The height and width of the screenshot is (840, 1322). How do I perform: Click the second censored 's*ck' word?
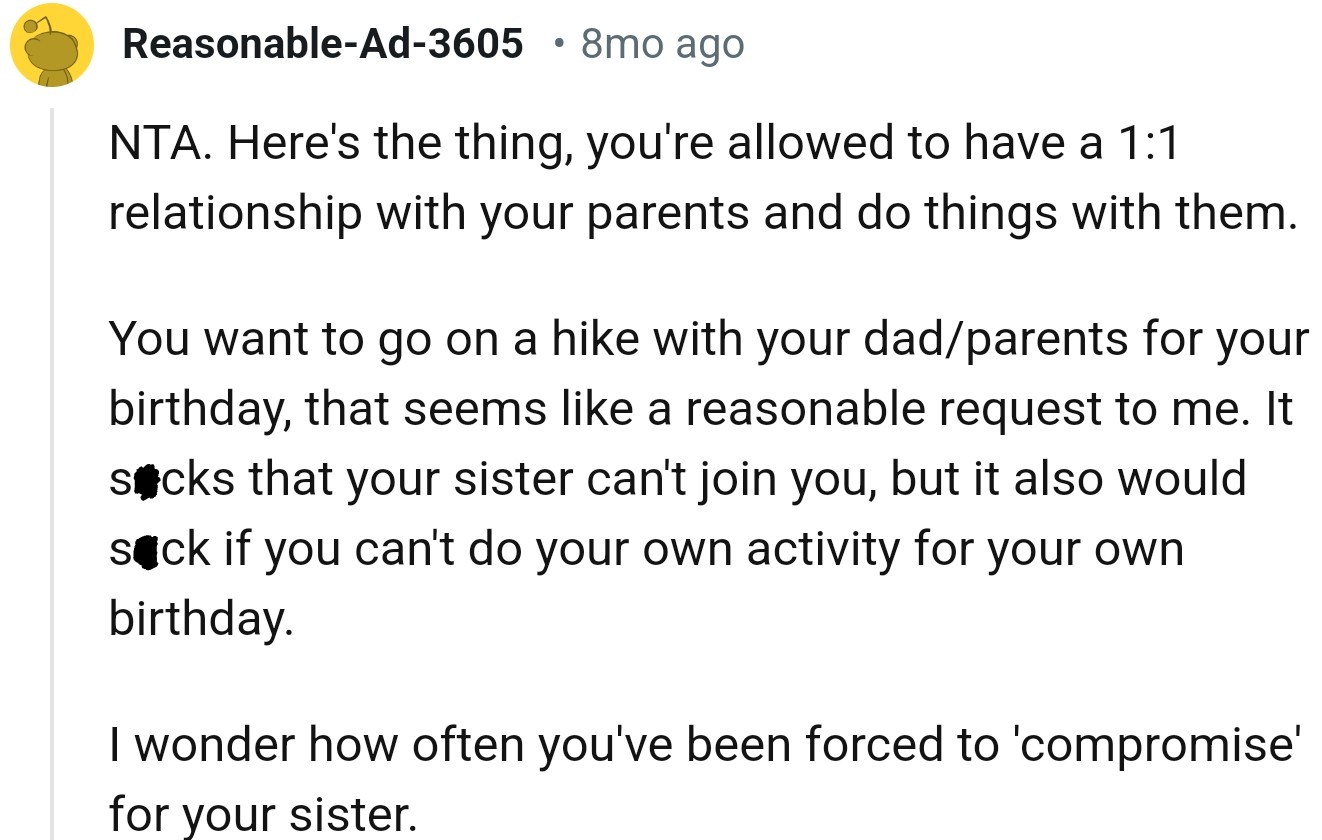coord(159,549)
